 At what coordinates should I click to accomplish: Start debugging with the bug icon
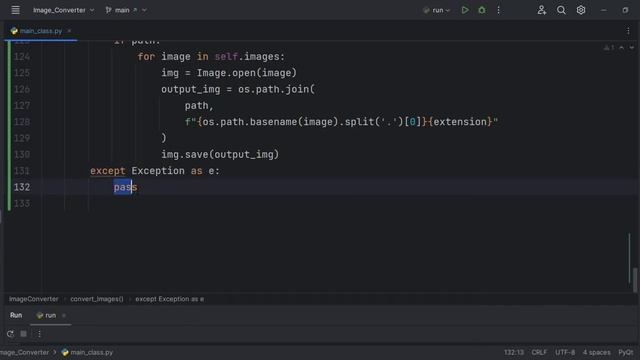point(482,10)
